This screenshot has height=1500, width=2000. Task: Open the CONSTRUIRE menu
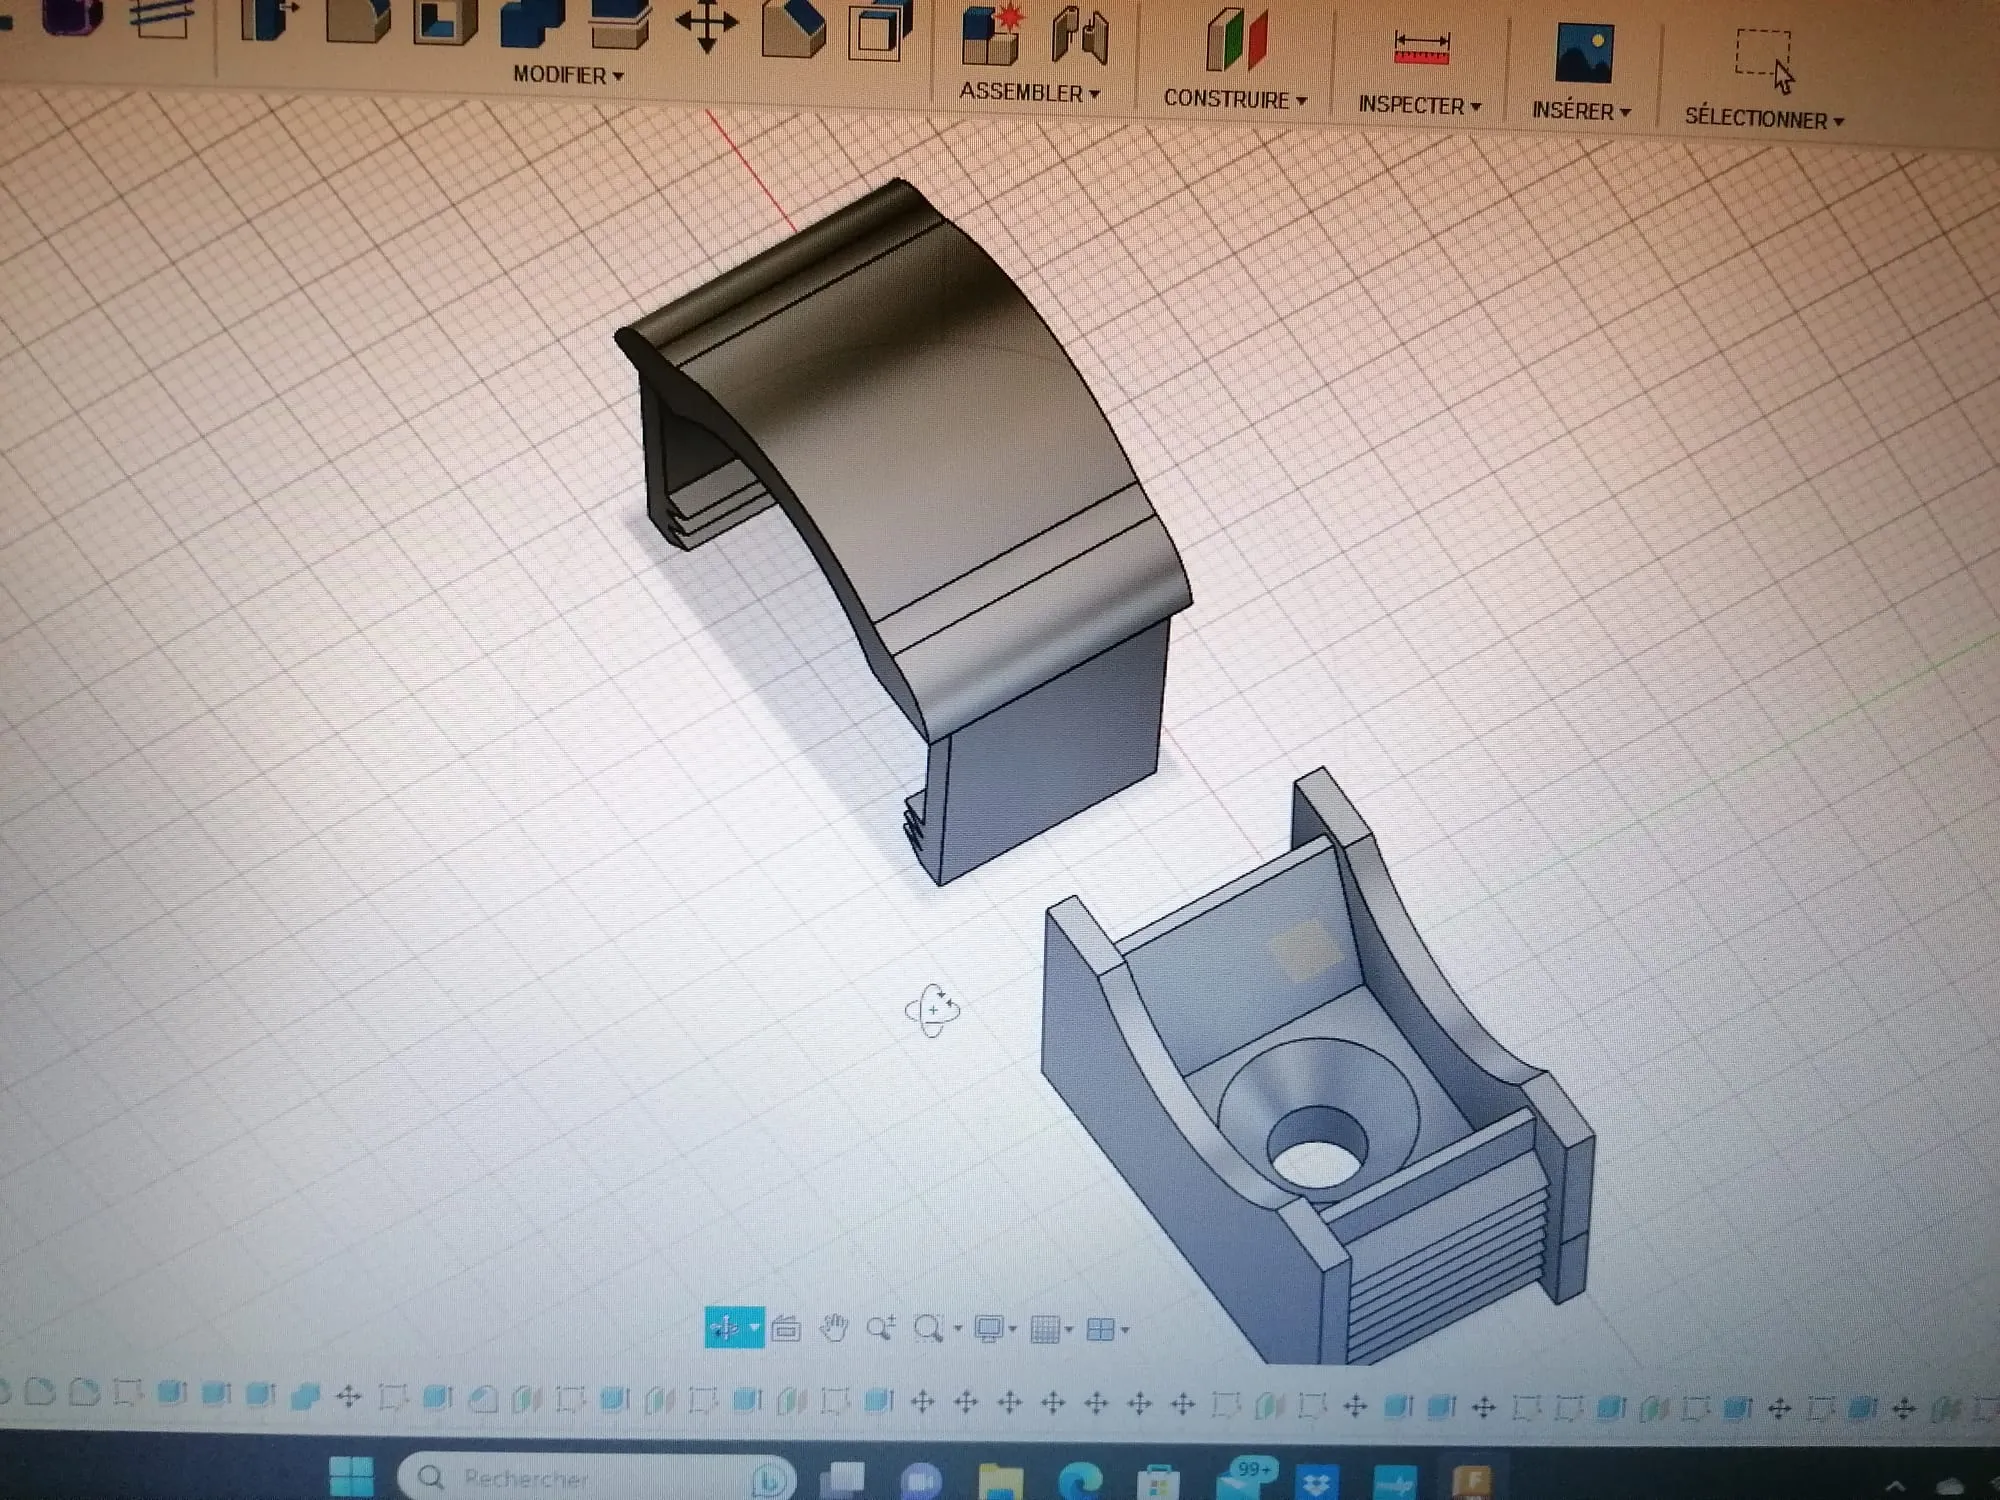click(x=1235, y=99)
